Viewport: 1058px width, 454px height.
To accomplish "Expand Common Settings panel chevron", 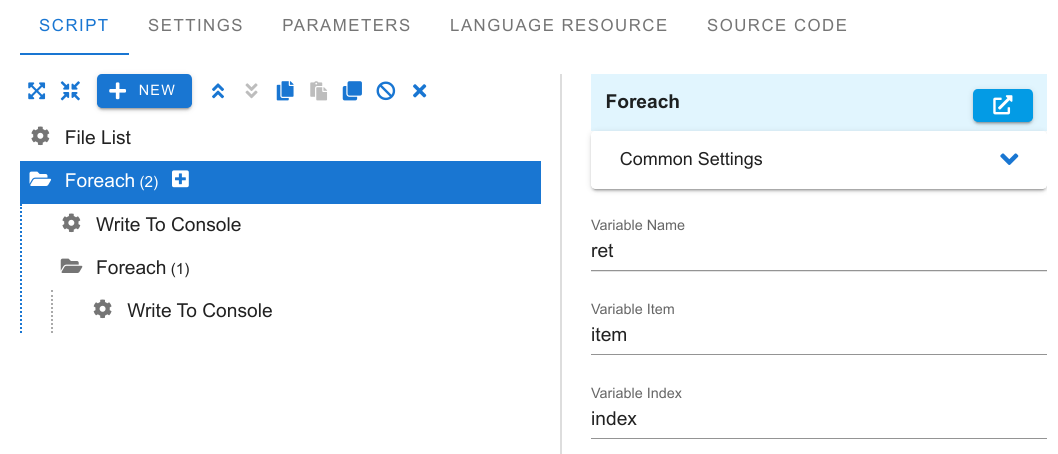I will click(1009, 159).
